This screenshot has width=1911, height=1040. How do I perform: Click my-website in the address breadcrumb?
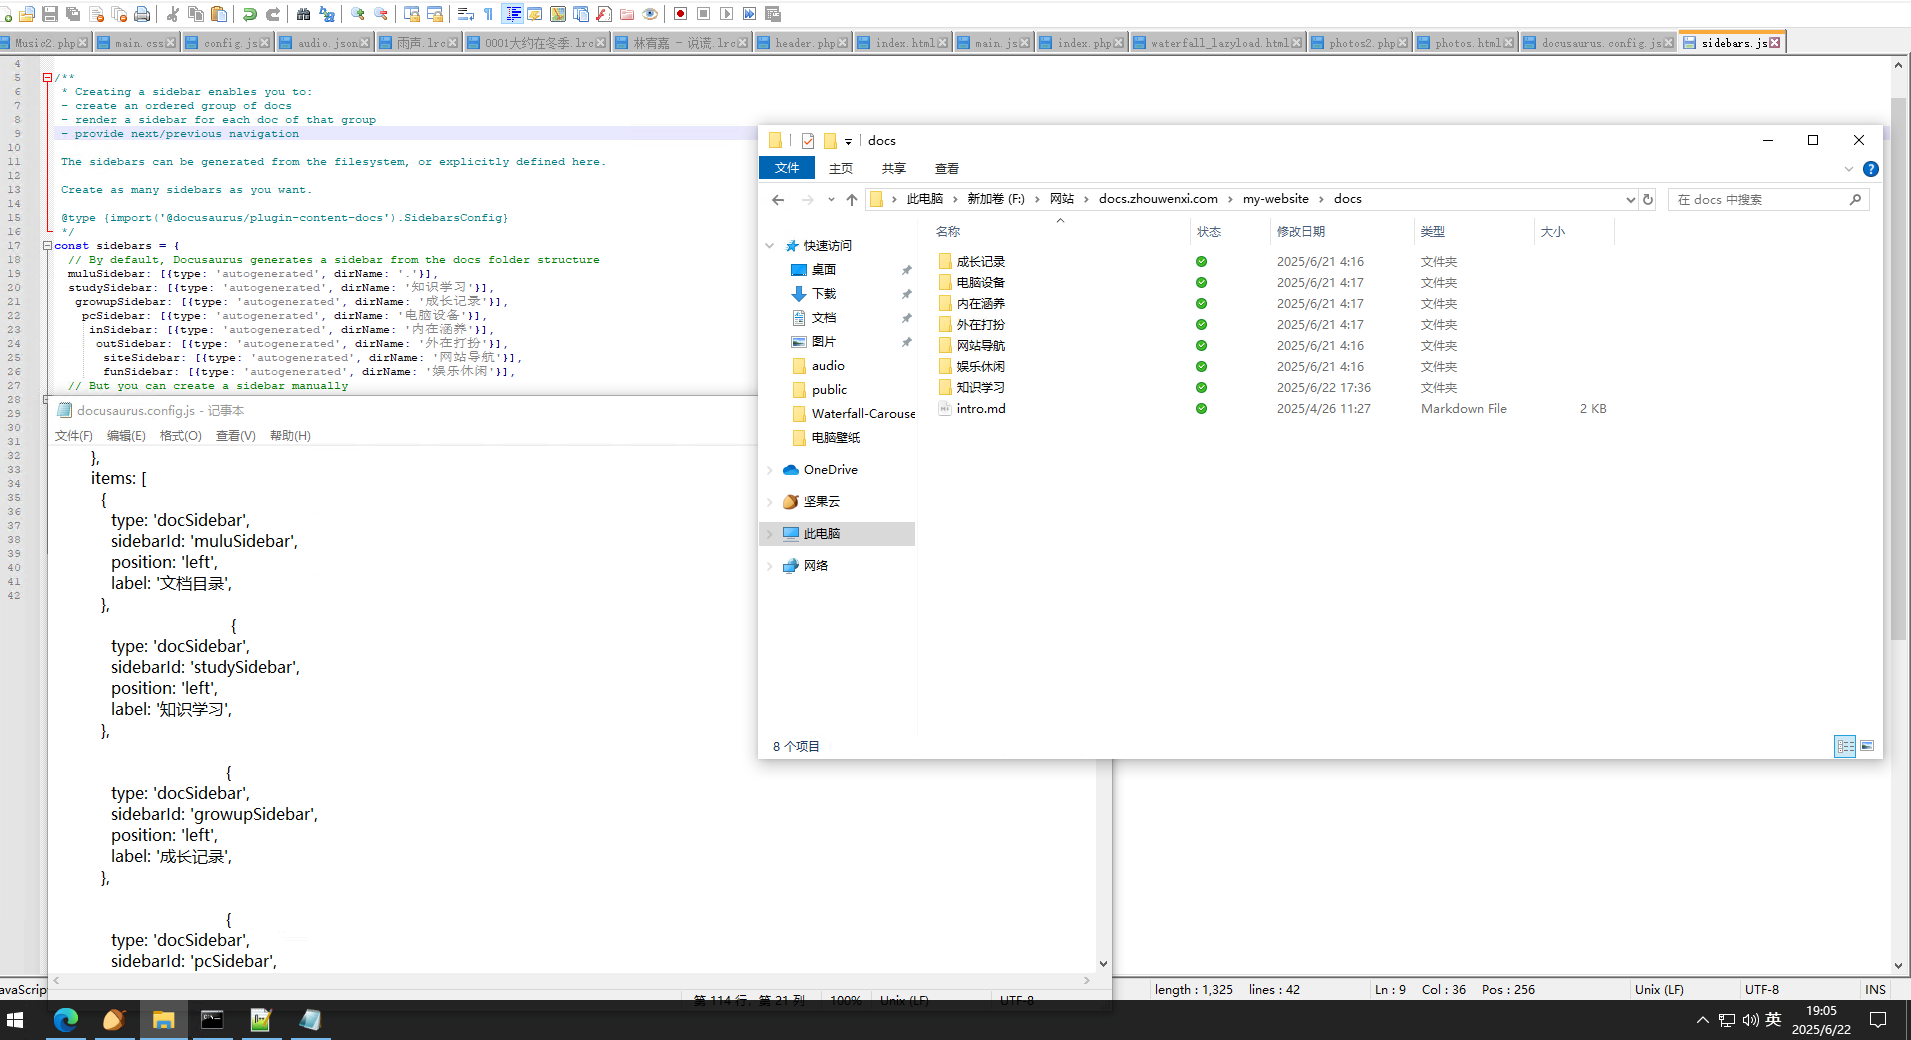point(1275,199)
